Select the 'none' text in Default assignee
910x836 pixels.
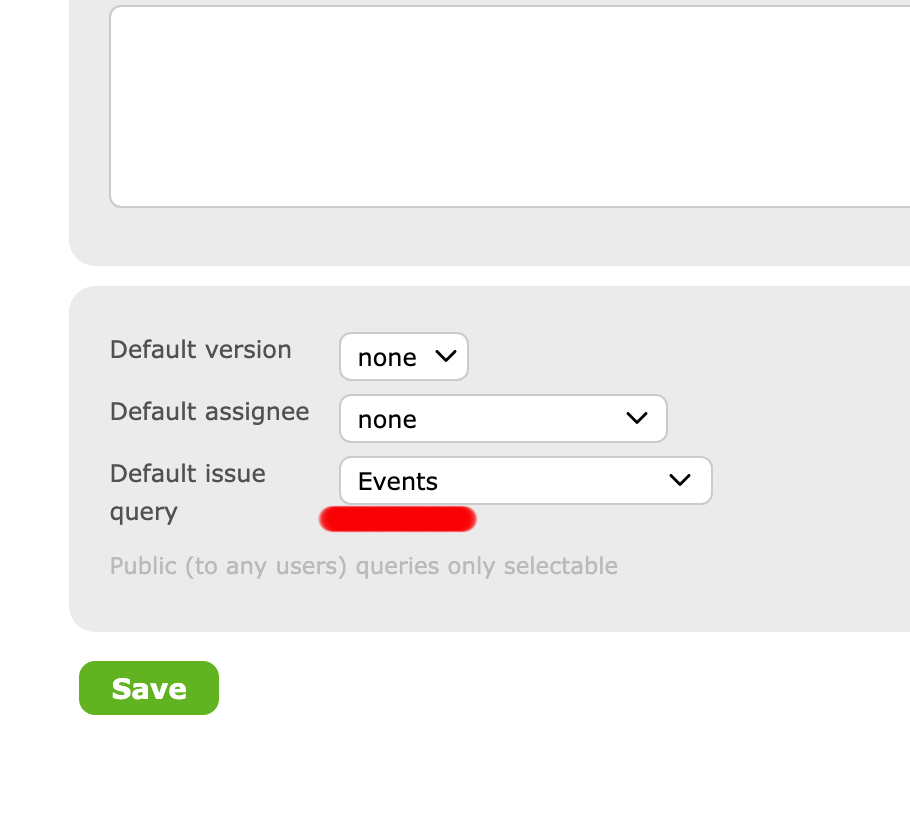click(x=387, y=420)
